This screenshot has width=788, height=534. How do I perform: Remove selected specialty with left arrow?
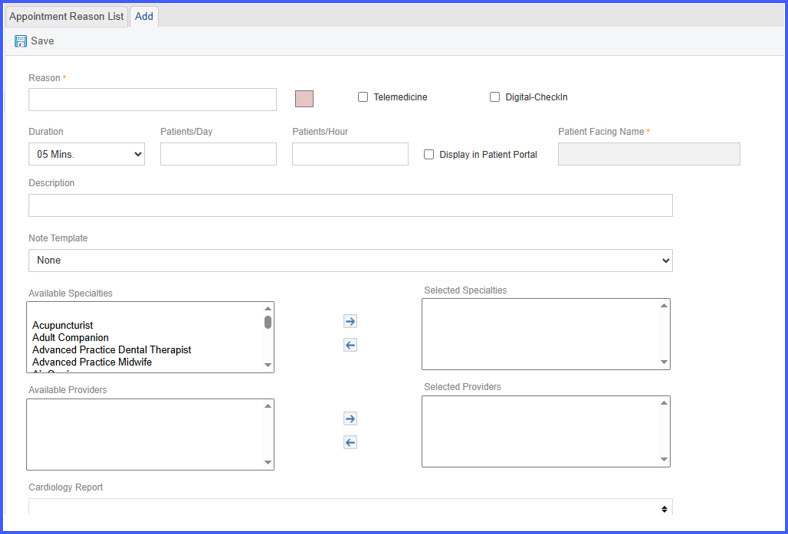coord(350,345)
